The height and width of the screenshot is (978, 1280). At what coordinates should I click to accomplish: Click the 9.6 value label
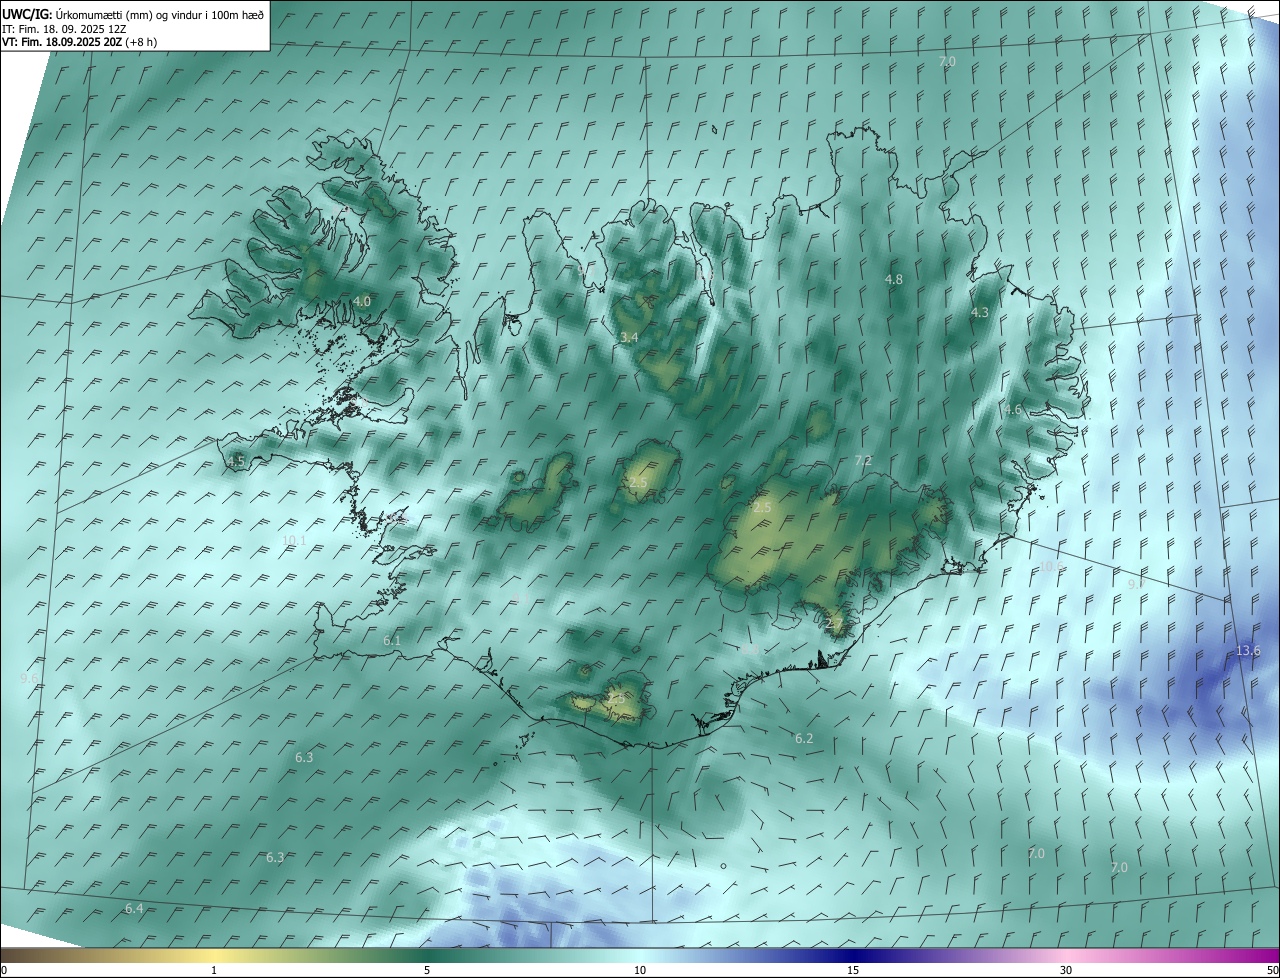point(29,678)
